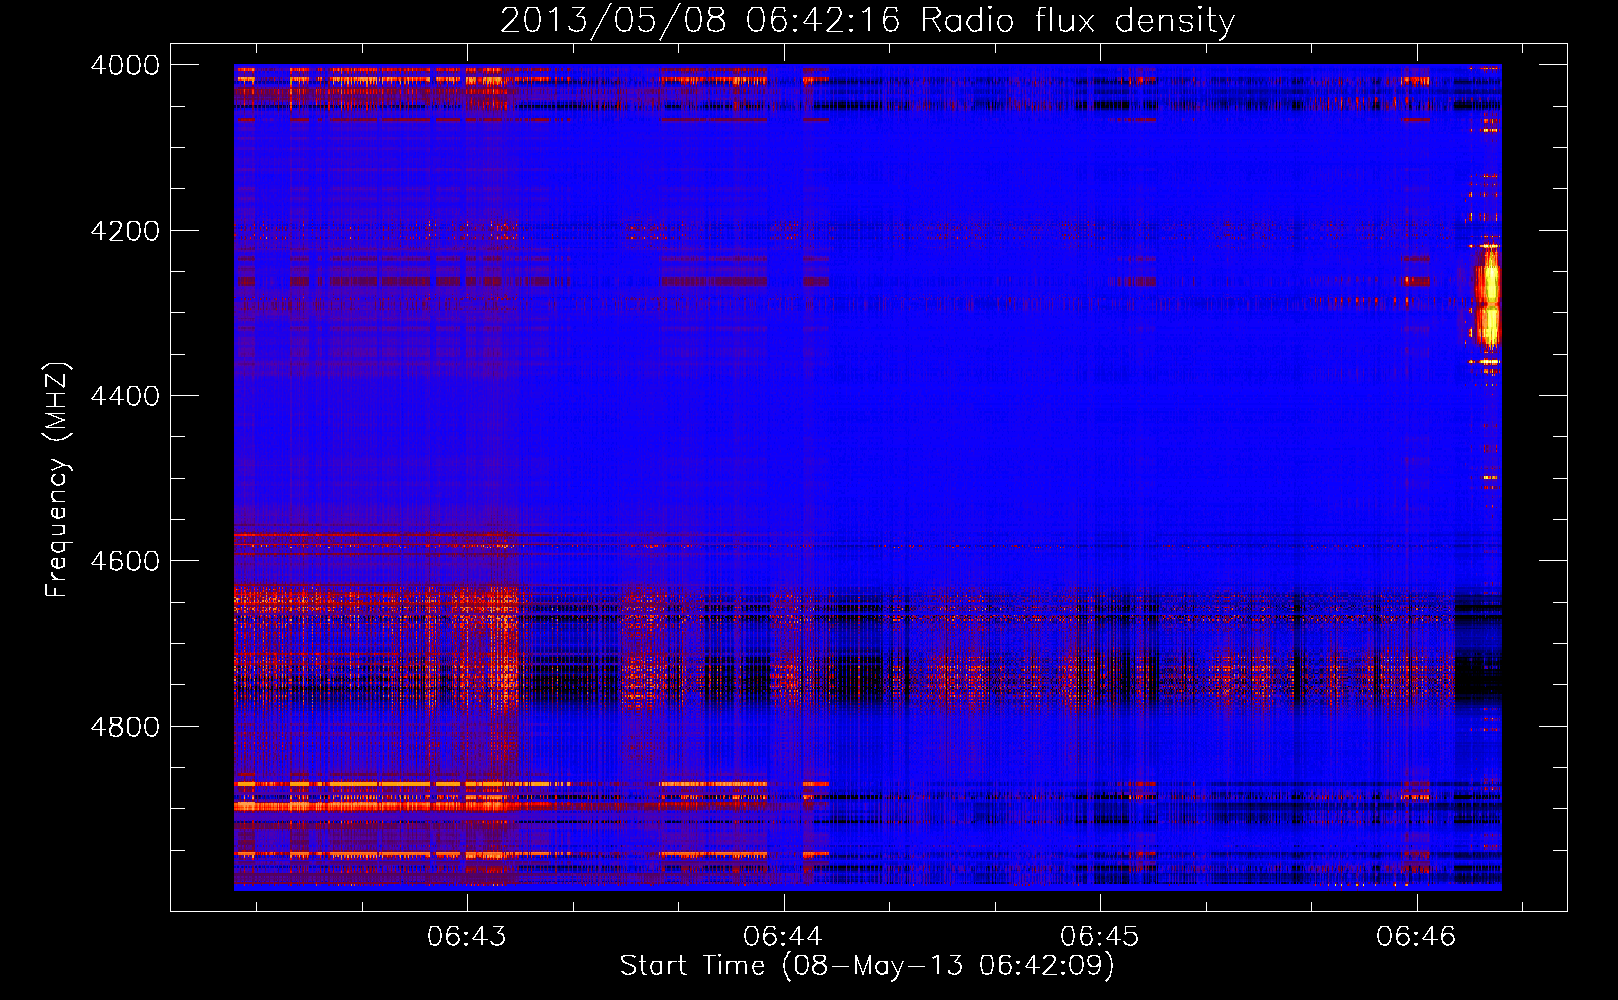Click the 'Frequency (MHZ)' y-axis title

(57, 479)
